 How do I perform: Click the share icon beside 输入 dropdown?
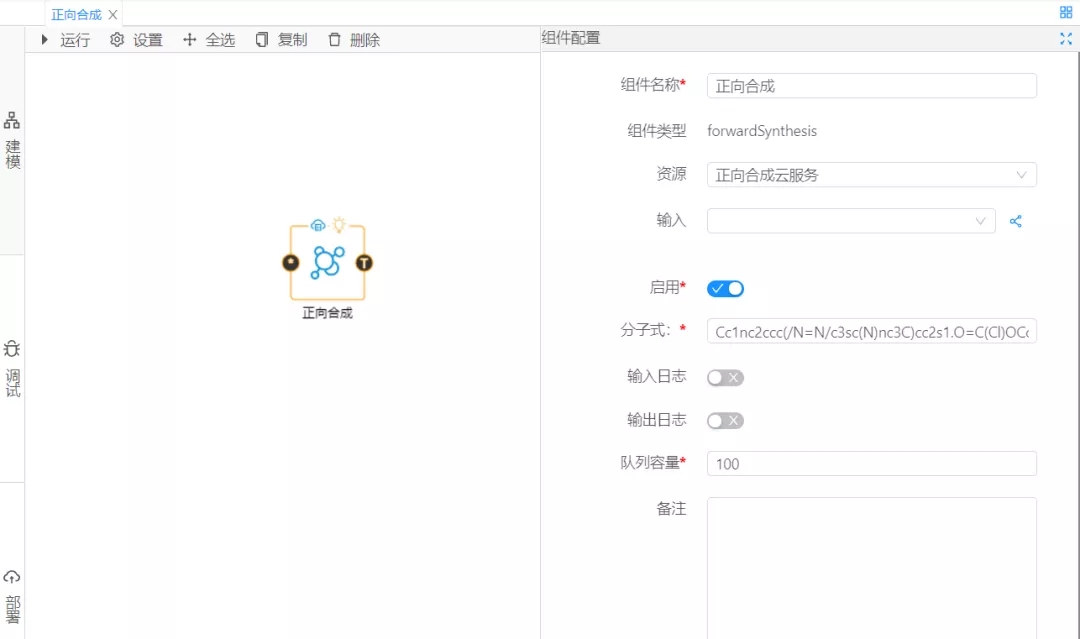coord(1016,221)
